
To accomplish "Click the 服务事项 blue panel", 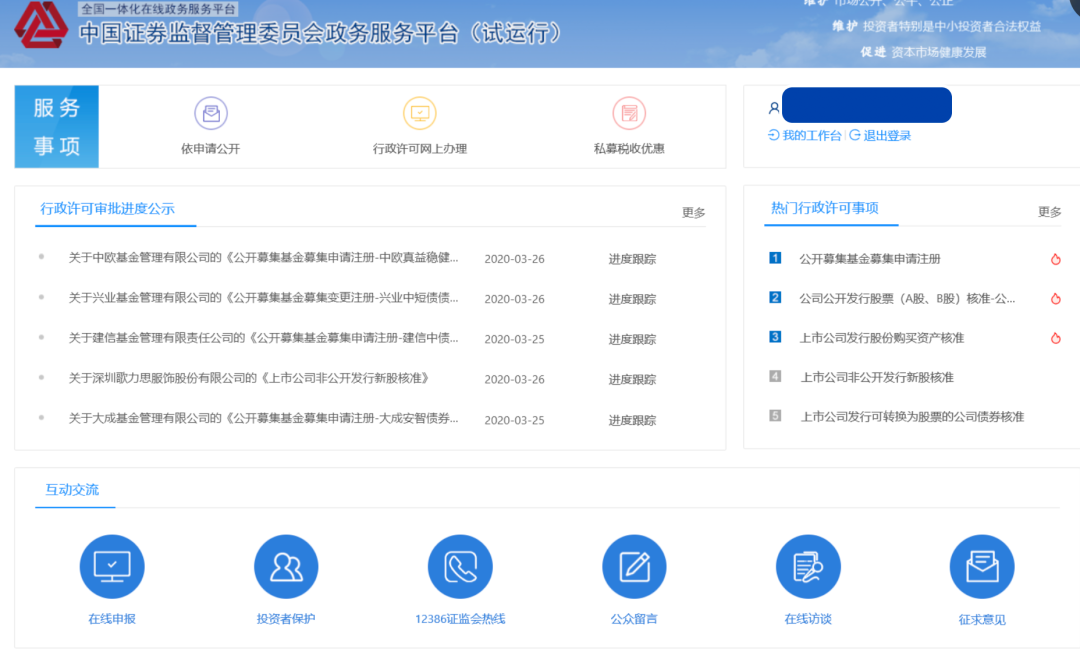I will tap(56, 127).
